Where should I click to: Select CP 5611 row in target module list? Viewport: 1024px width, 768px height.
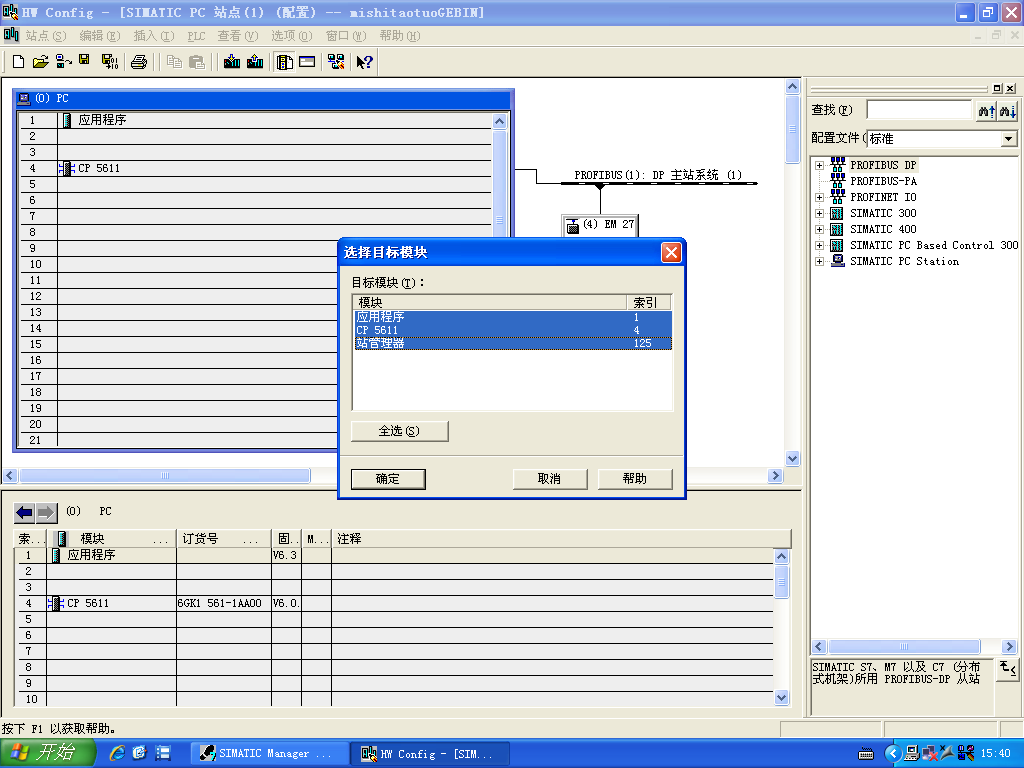click(x=513, y=330)
